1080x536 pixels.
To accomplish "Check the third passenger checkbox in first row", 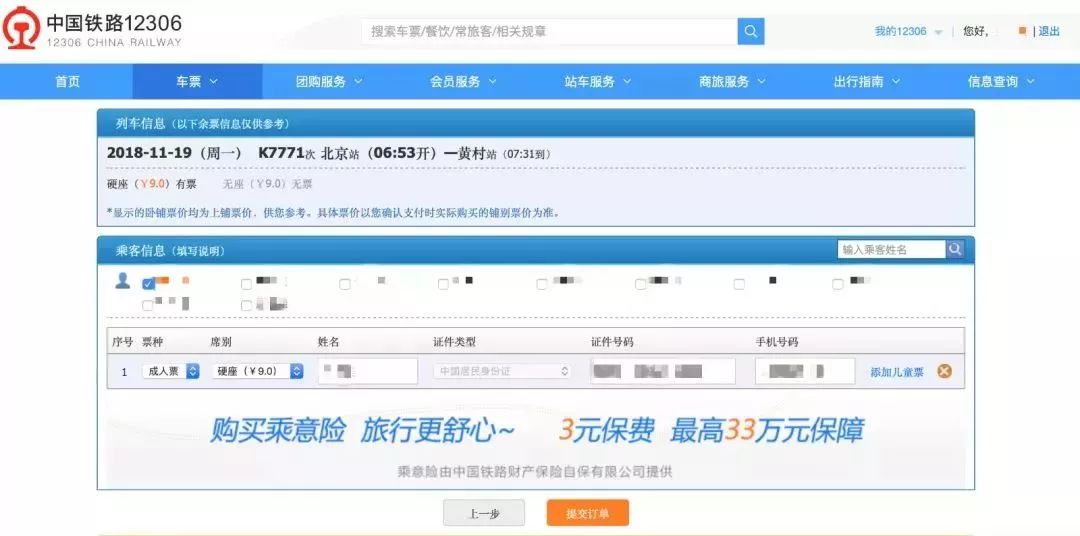I will click(x=345, y=284).
